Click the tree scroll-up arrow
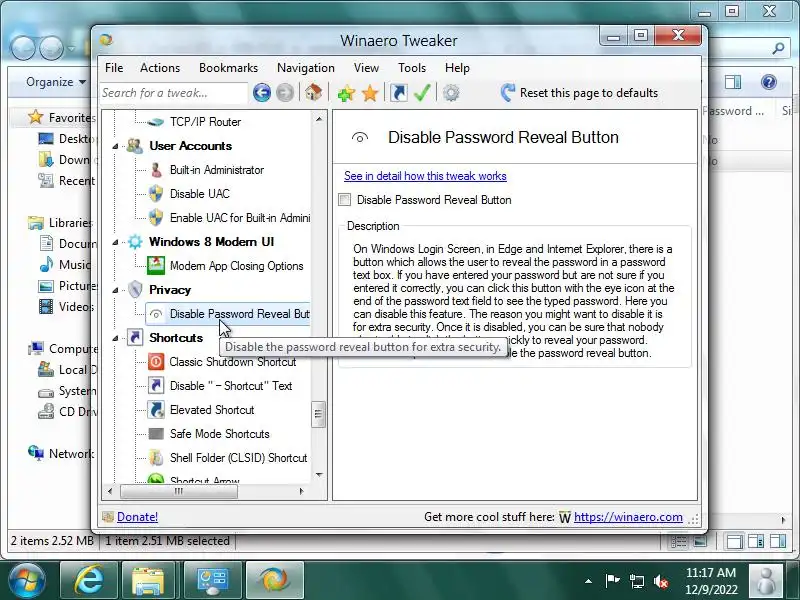This screenshot has height=600, width=800. (x=319, y=119)
